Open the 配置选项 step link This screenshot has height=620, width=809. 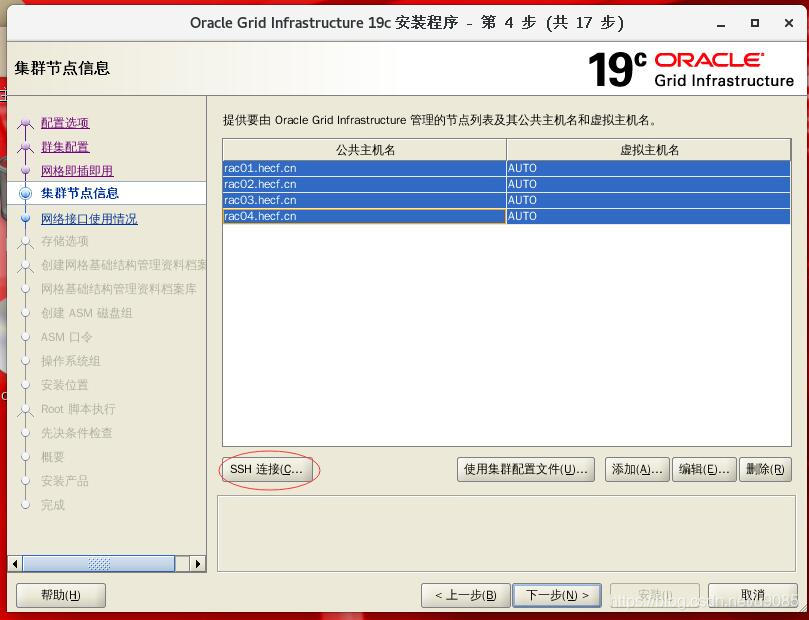point(65,123)
